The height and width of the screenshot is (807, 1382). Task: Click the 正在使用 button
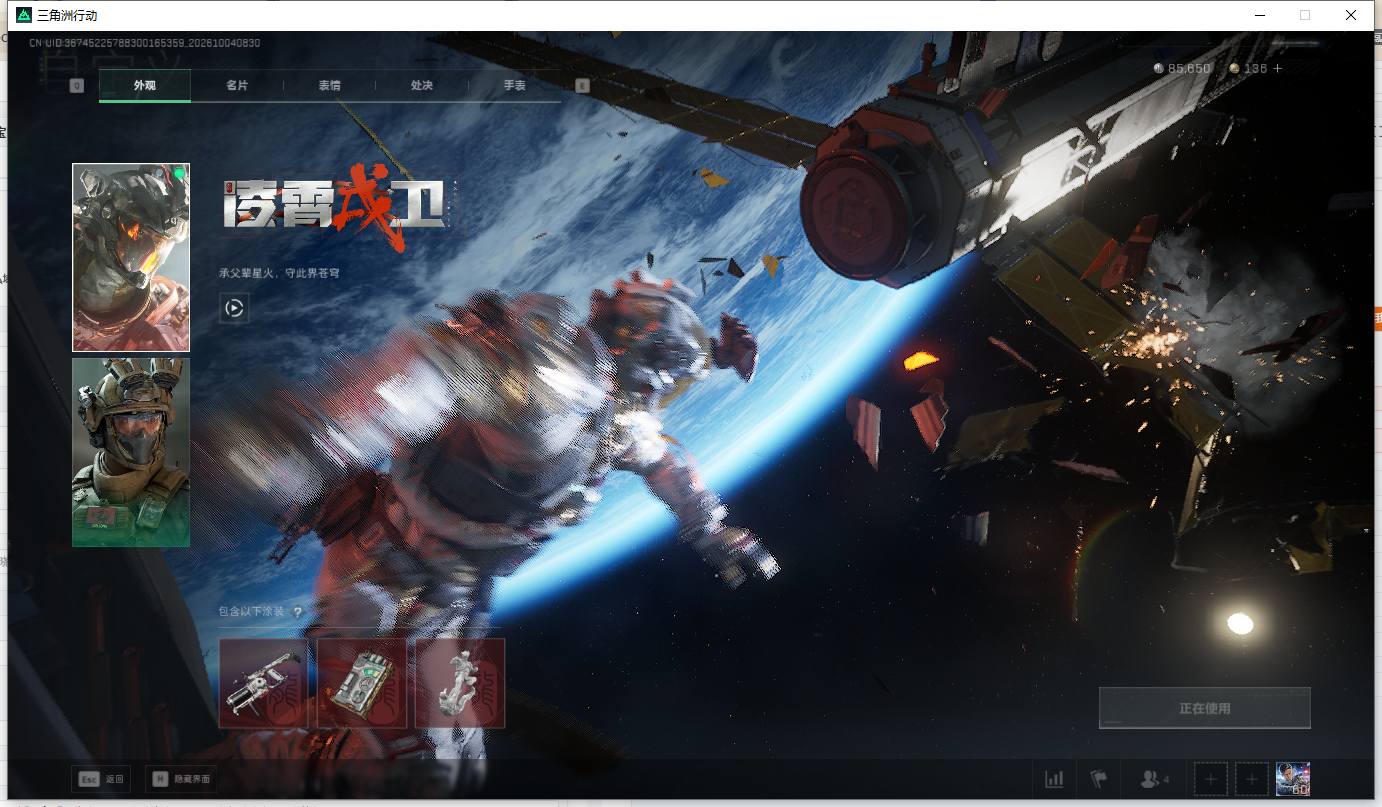tap(1204, 708)
